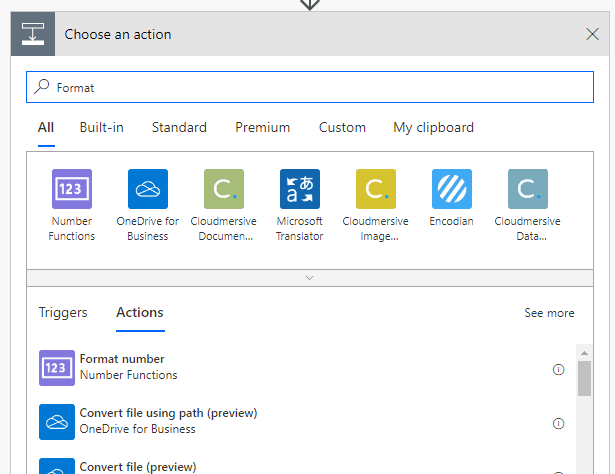615x474 pixels.
Task: Open the Cloudmersive Image connector
Action: (376, 189)
